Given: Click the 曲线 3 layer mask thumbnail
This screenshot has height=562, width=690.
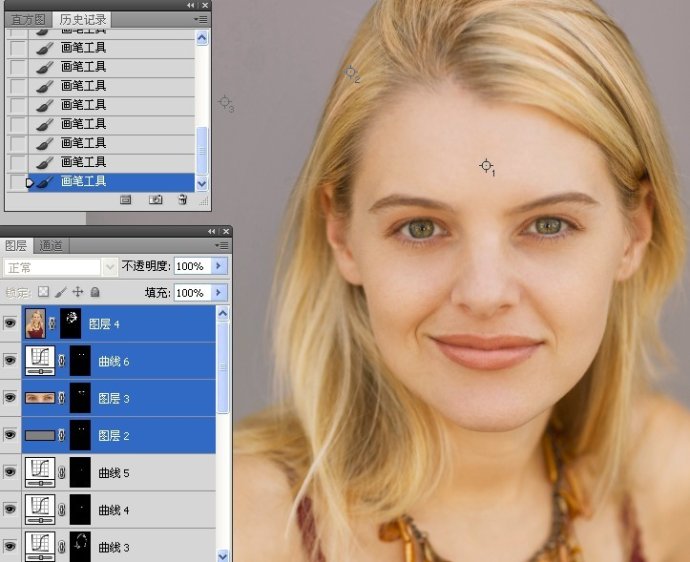Looking at the screenshot, I should click(x=80, y=546).
